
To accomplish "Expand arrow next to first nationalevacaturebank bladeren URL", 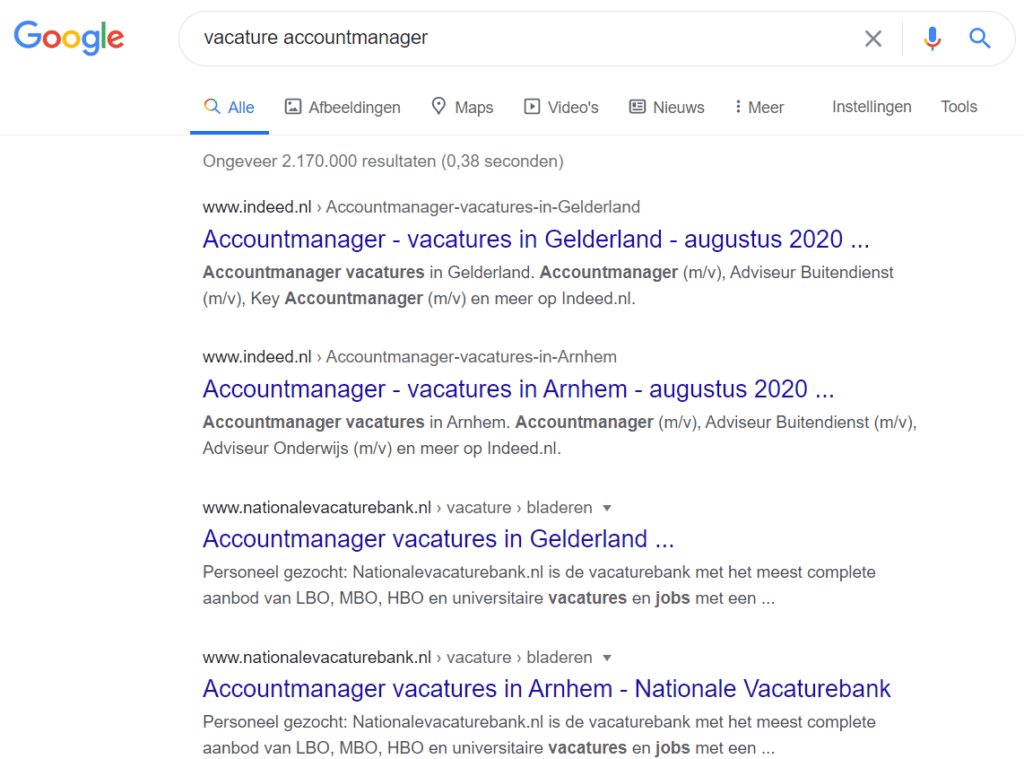I will coord(607,508).
